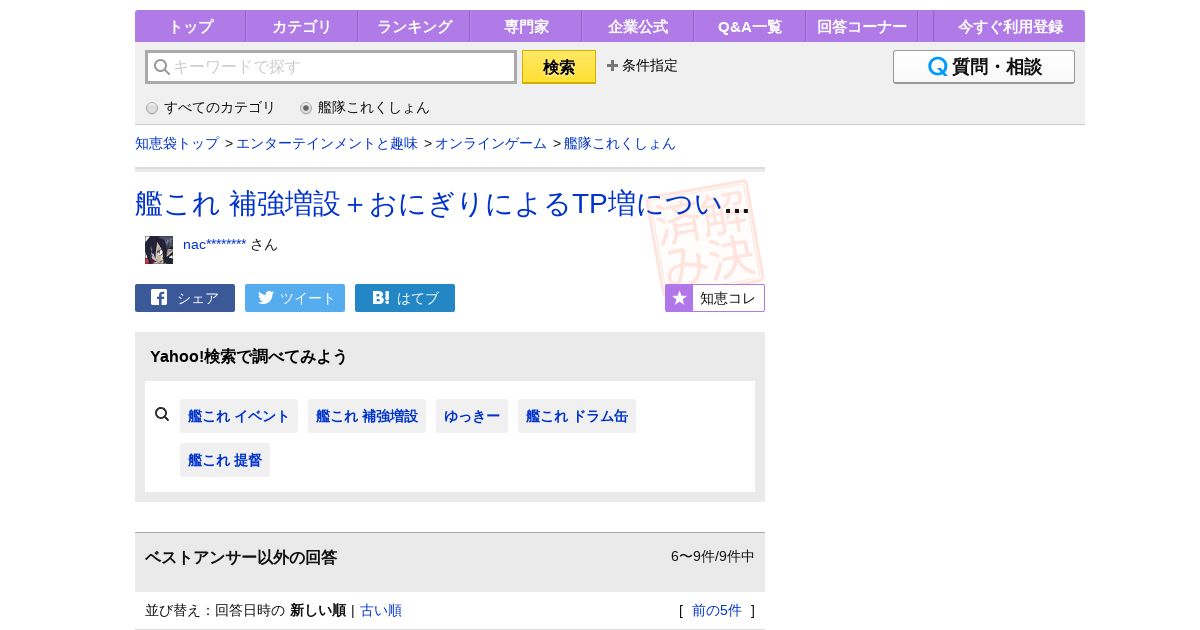
Task: Click the yellow 検索 button
Action: click(559, 67)
